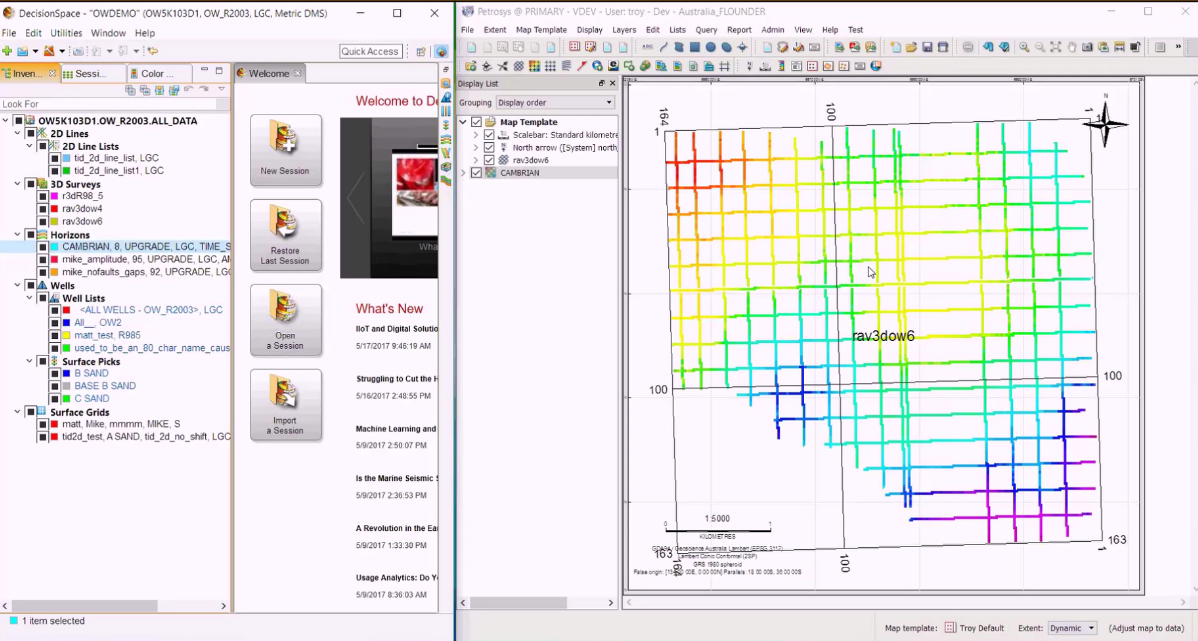Click the cyan color swatch beside CAMBRIAN horizon
Image resolution: width=1198 pixels, height=641 pixels.
coord(54,247)
